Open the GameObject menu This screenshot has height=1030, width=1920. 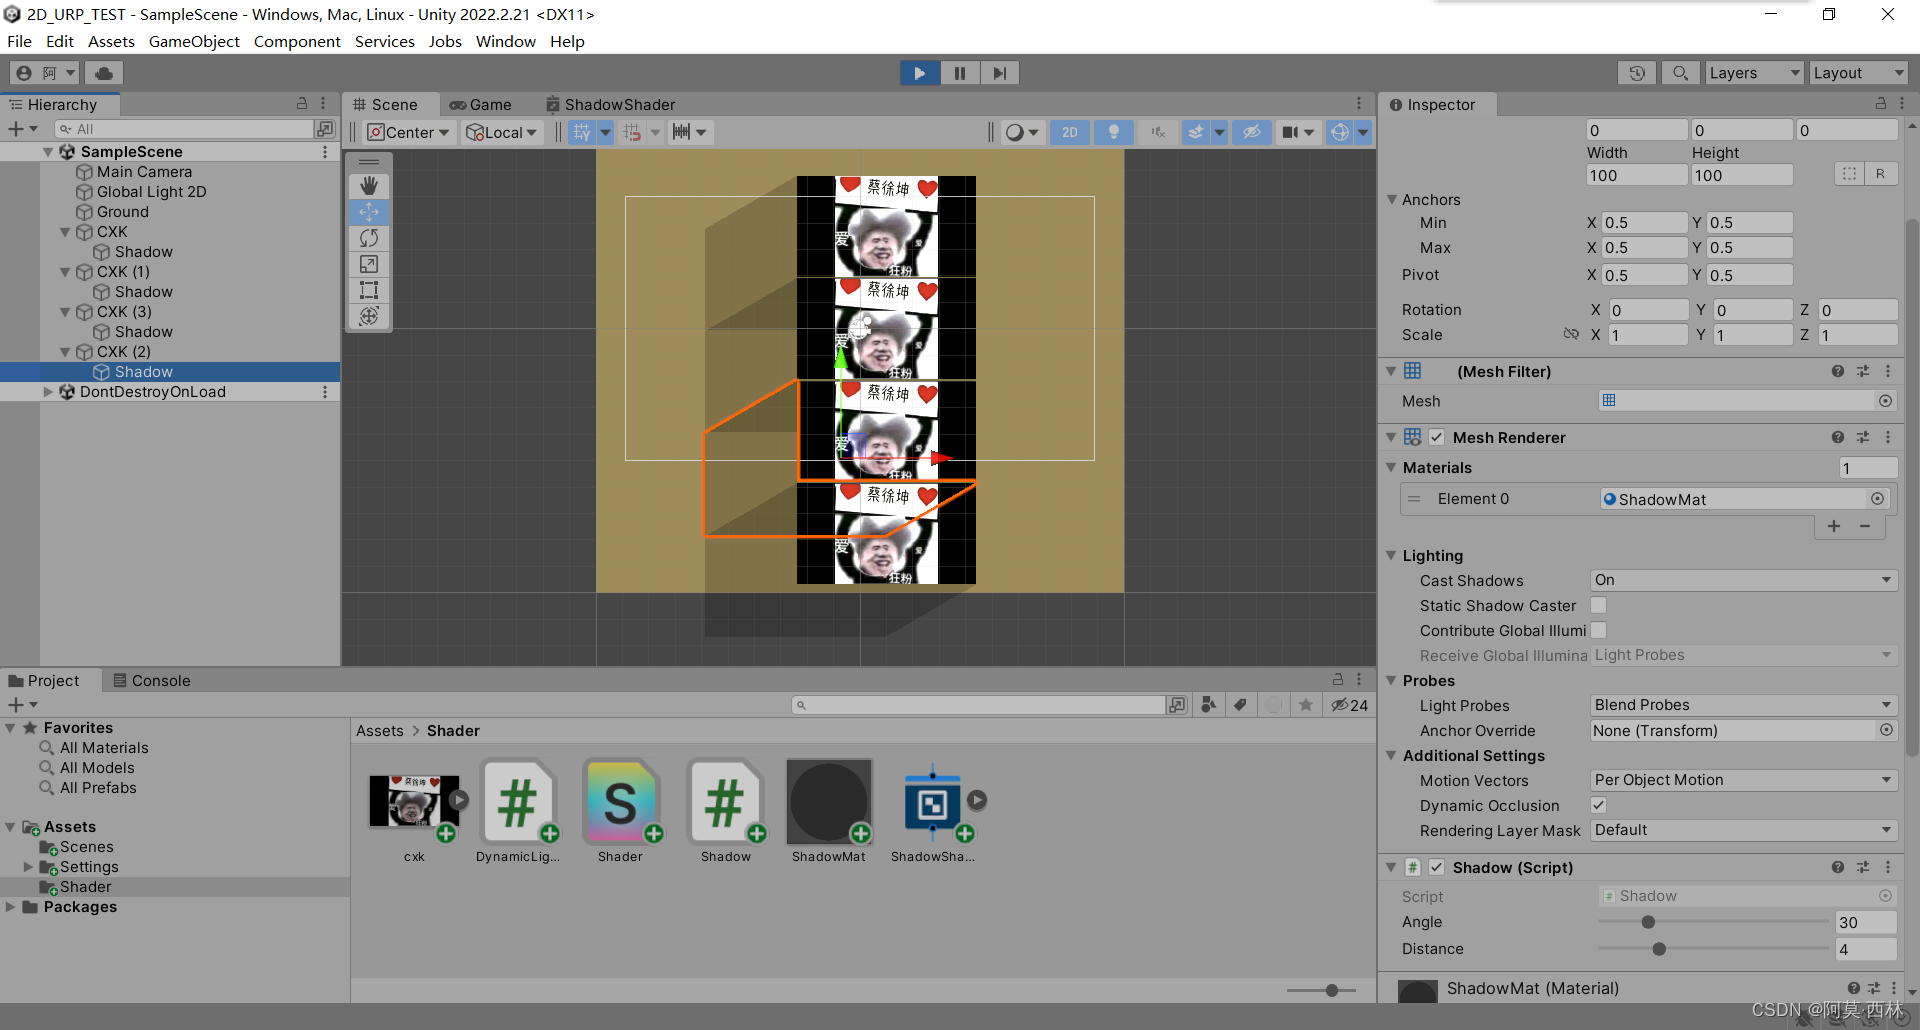(x=194, y=41)
